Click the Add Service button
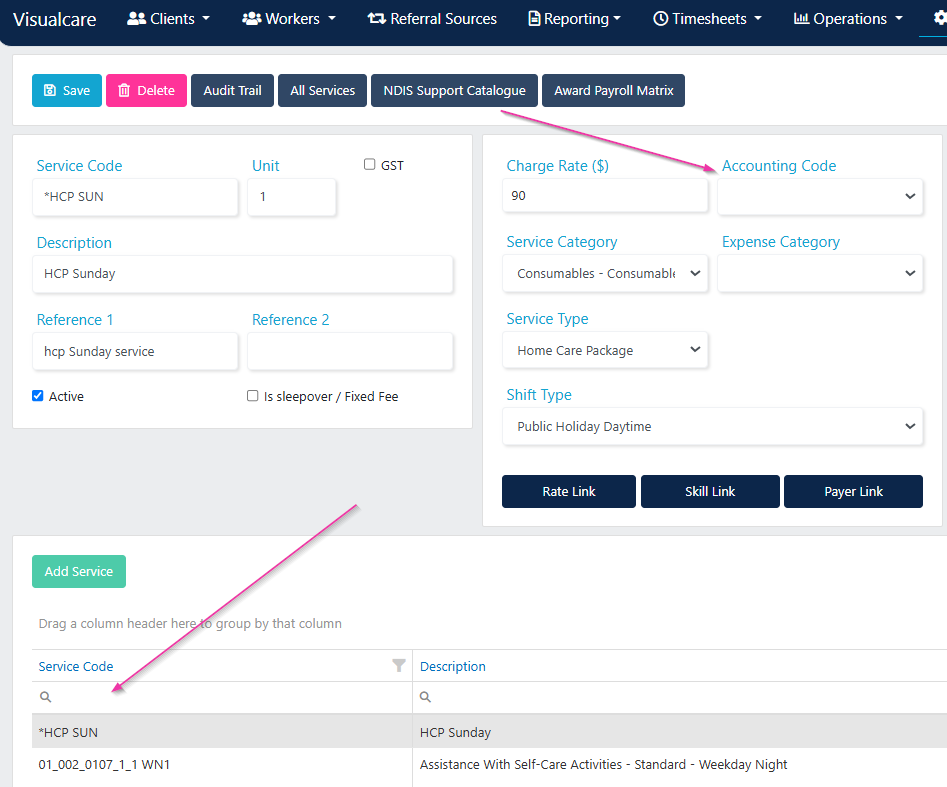Screen dimensions: 947x787 (79, 571)
